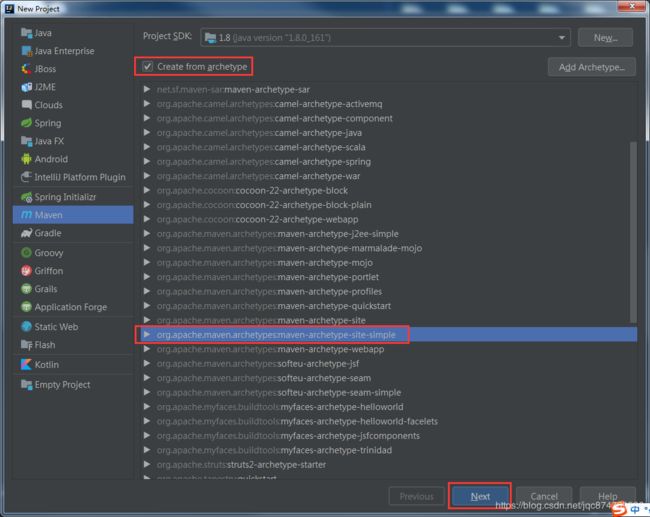The height and width of the screenshot is (517, 650).
Task: Select Spring Initializr project type
Action: (73, 197)
